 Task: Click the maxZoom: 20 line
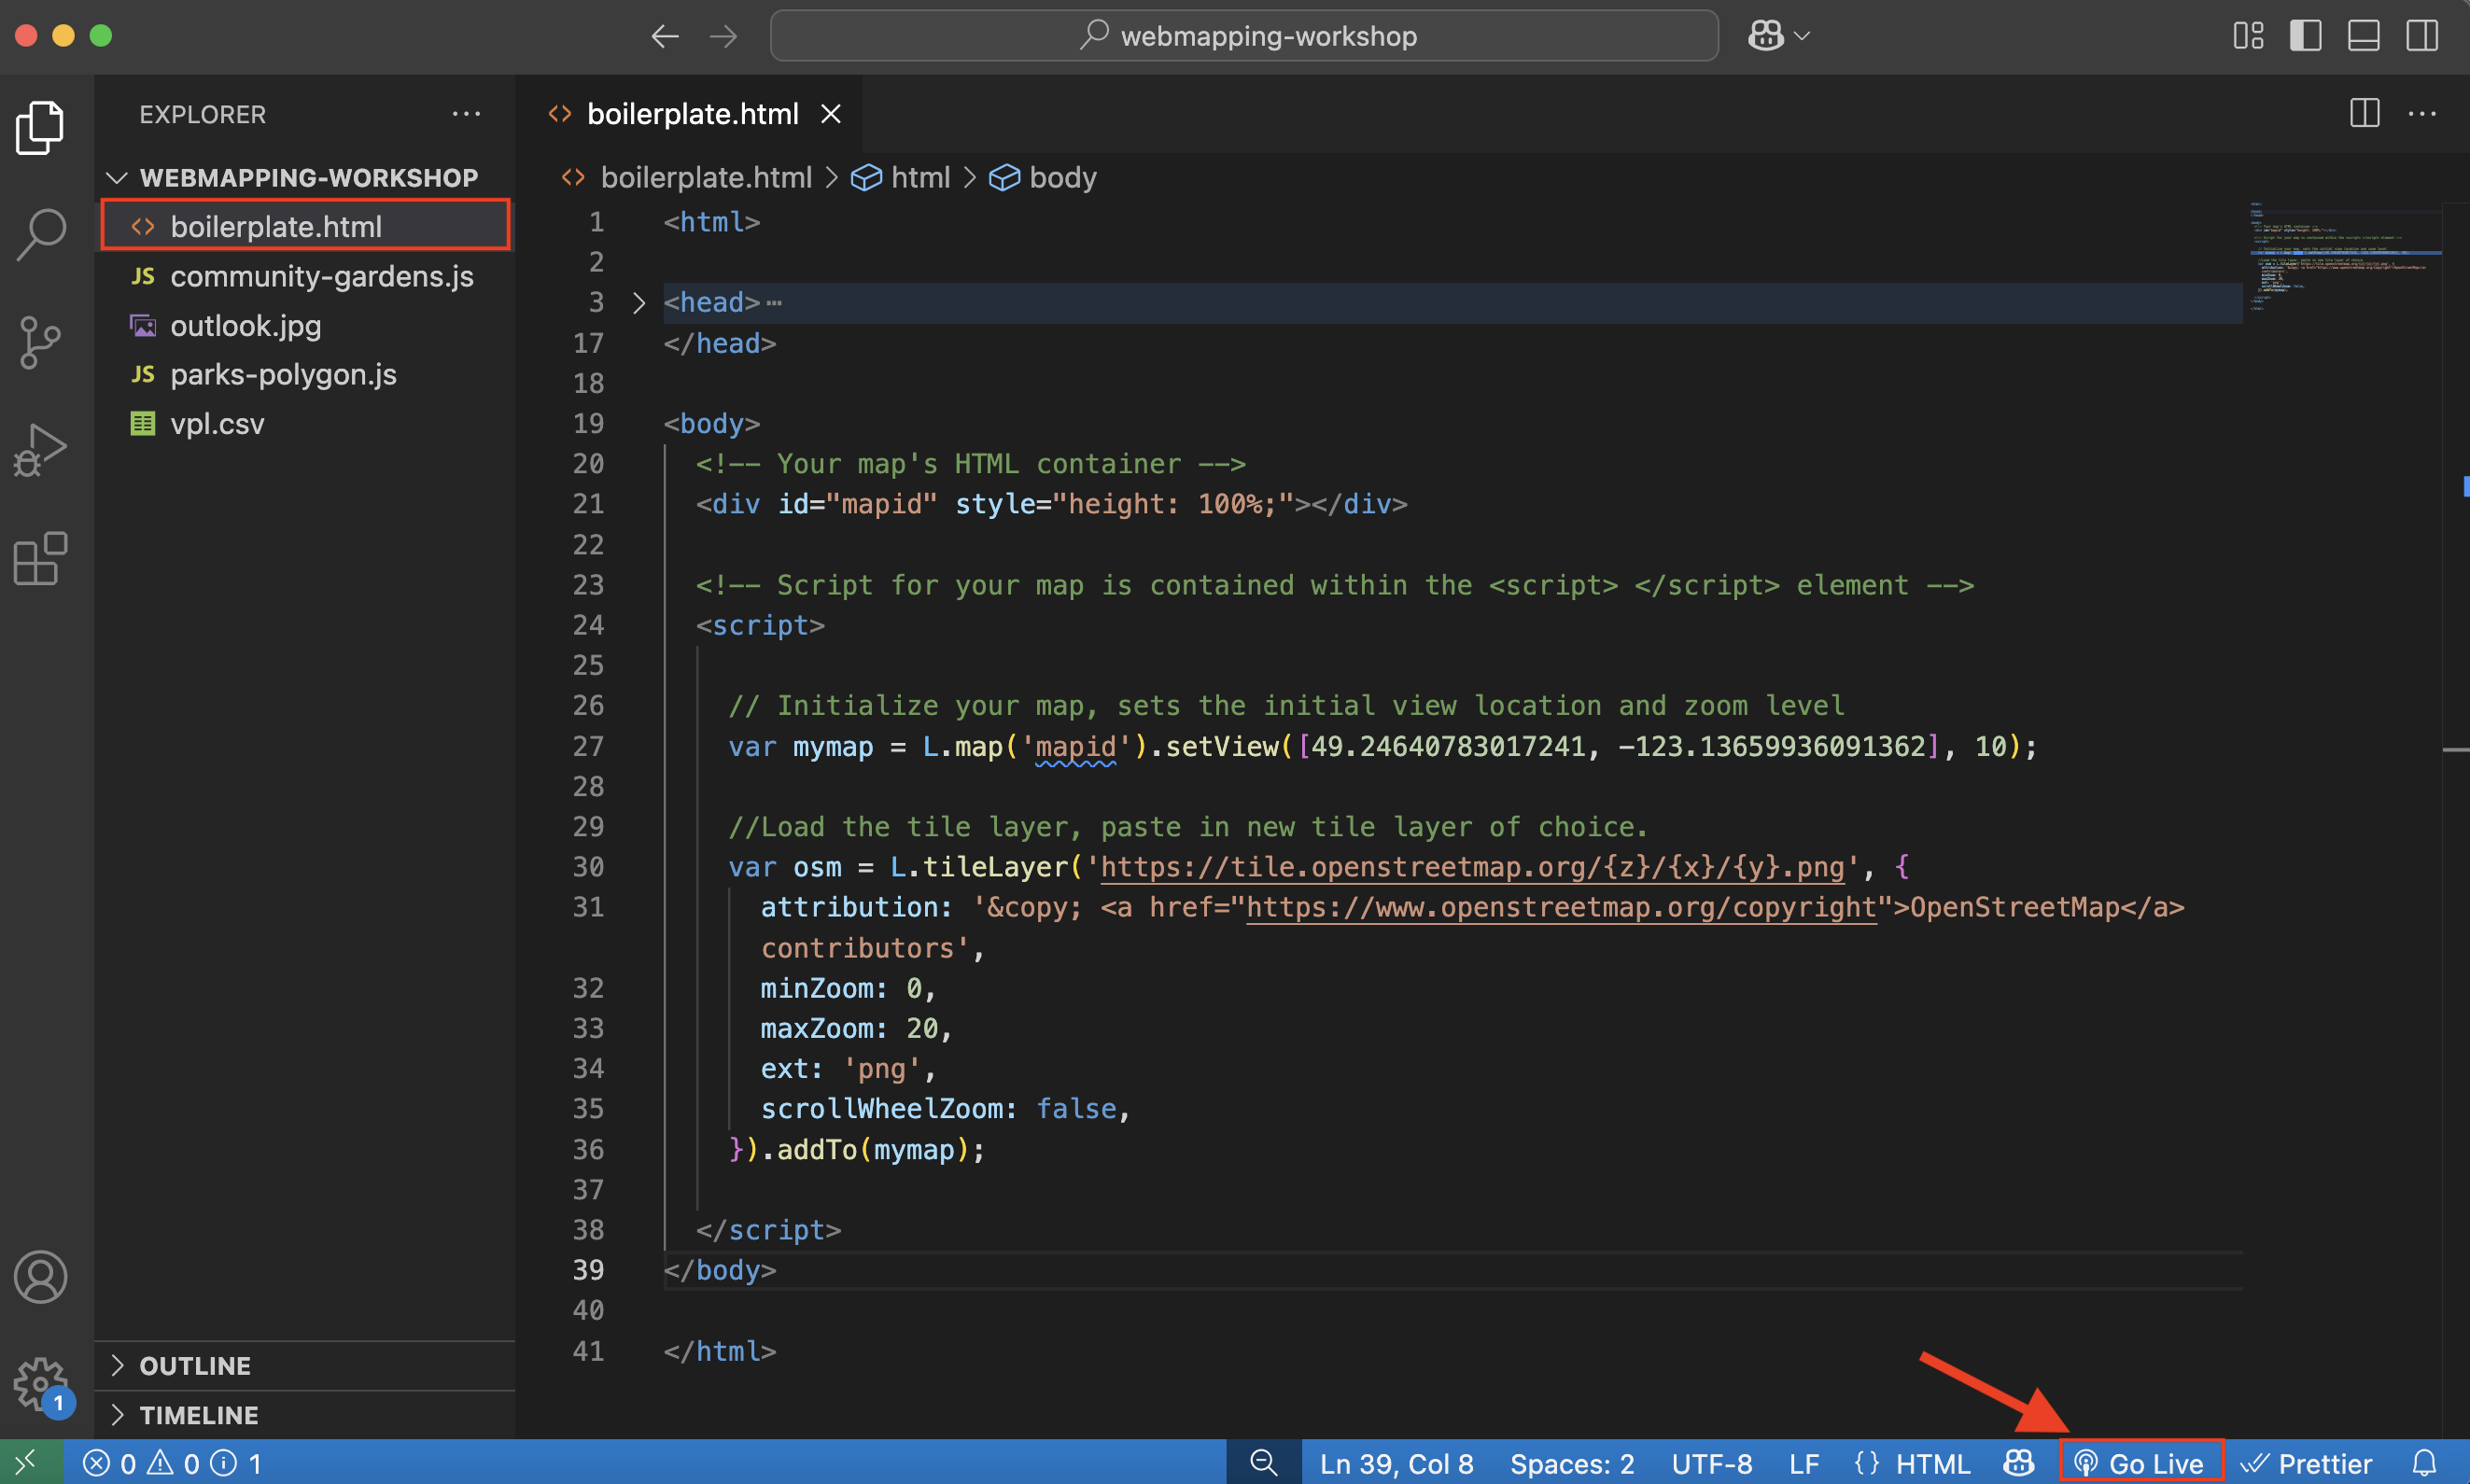click(856, 1028)
